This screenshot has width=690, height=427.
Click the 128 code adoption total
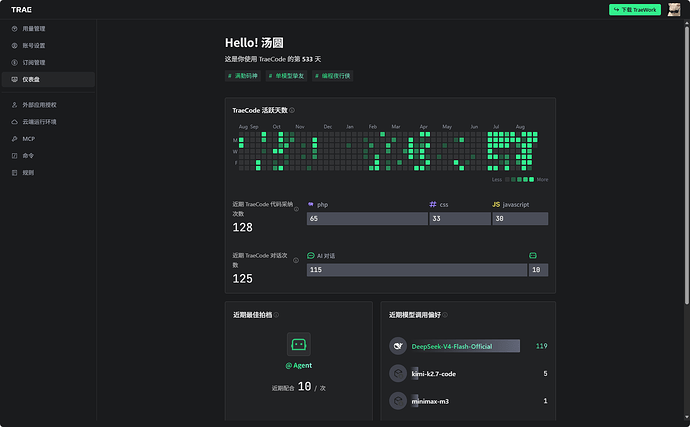(242, 227)
